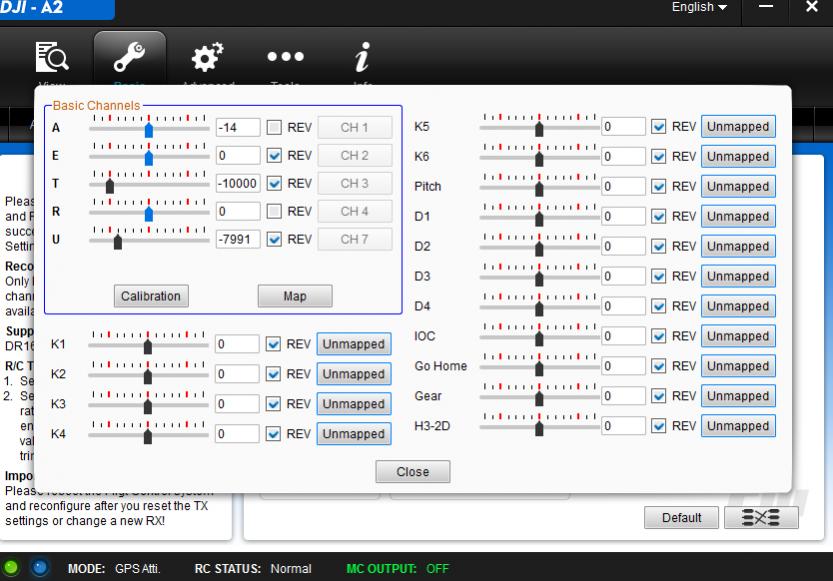
Task: Click the green status indicator light
Action: coord(11,568)
